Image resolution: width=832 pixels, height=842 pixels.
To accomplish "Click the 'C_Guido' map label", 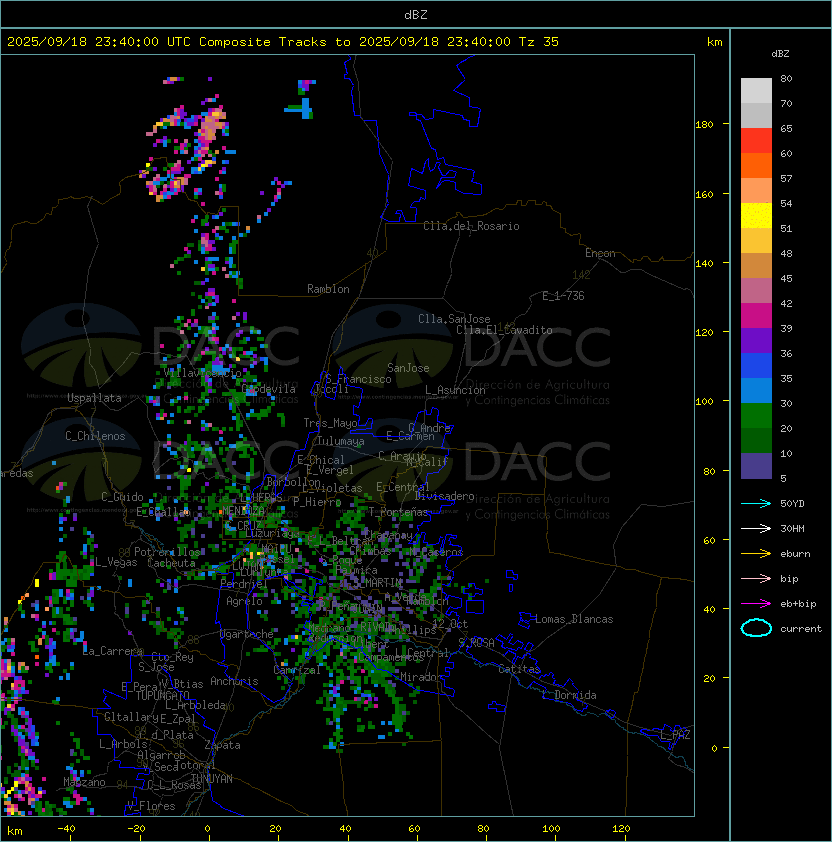I will pos(122,497).
